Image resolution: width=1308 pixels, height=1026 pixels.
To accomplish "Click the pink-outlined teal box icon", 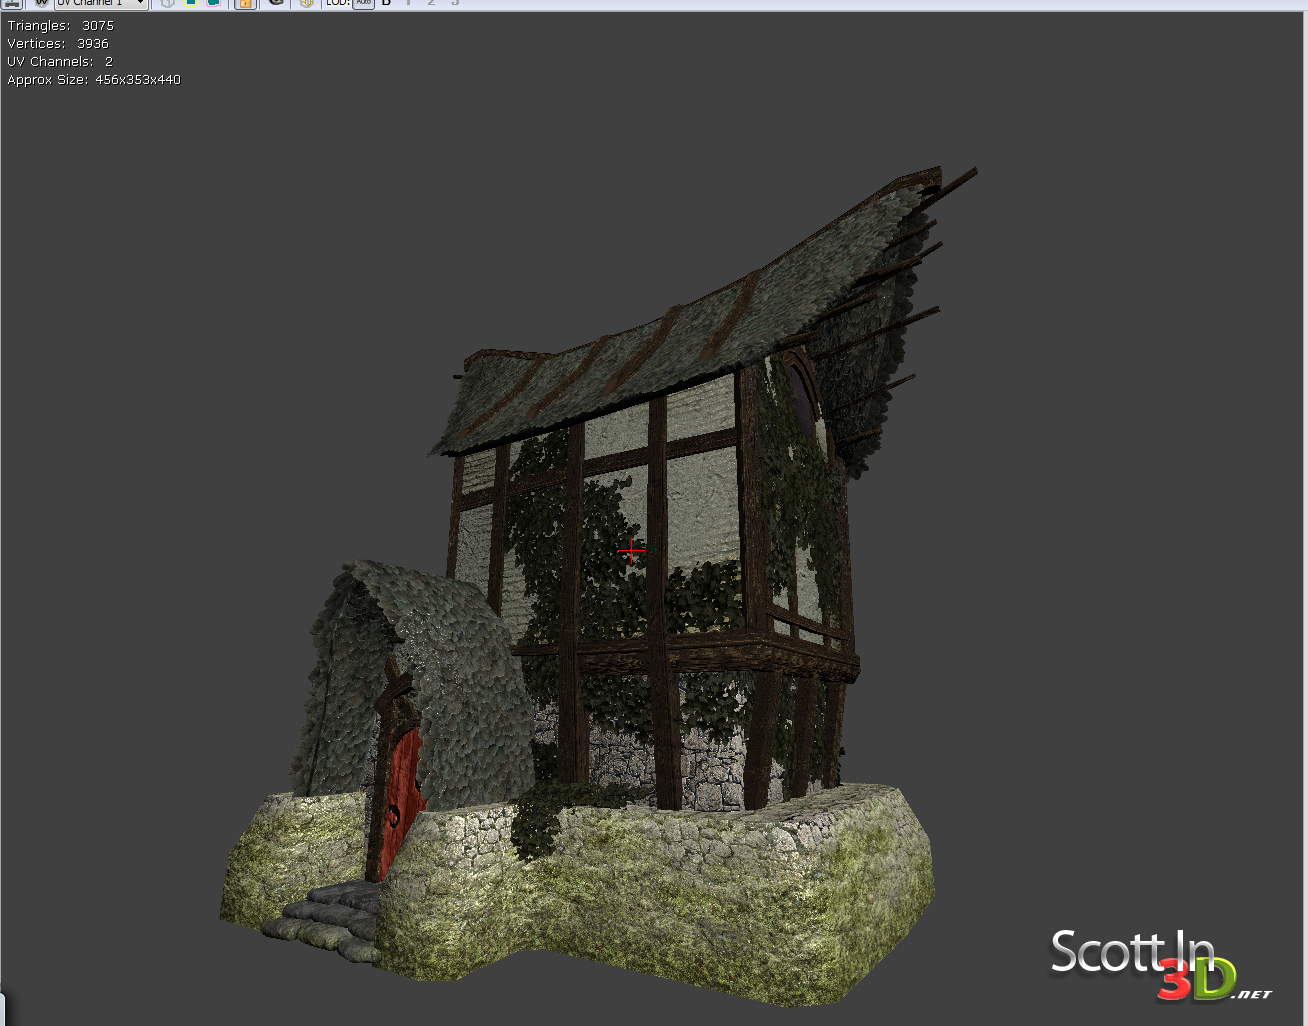I will coord(213,3).
